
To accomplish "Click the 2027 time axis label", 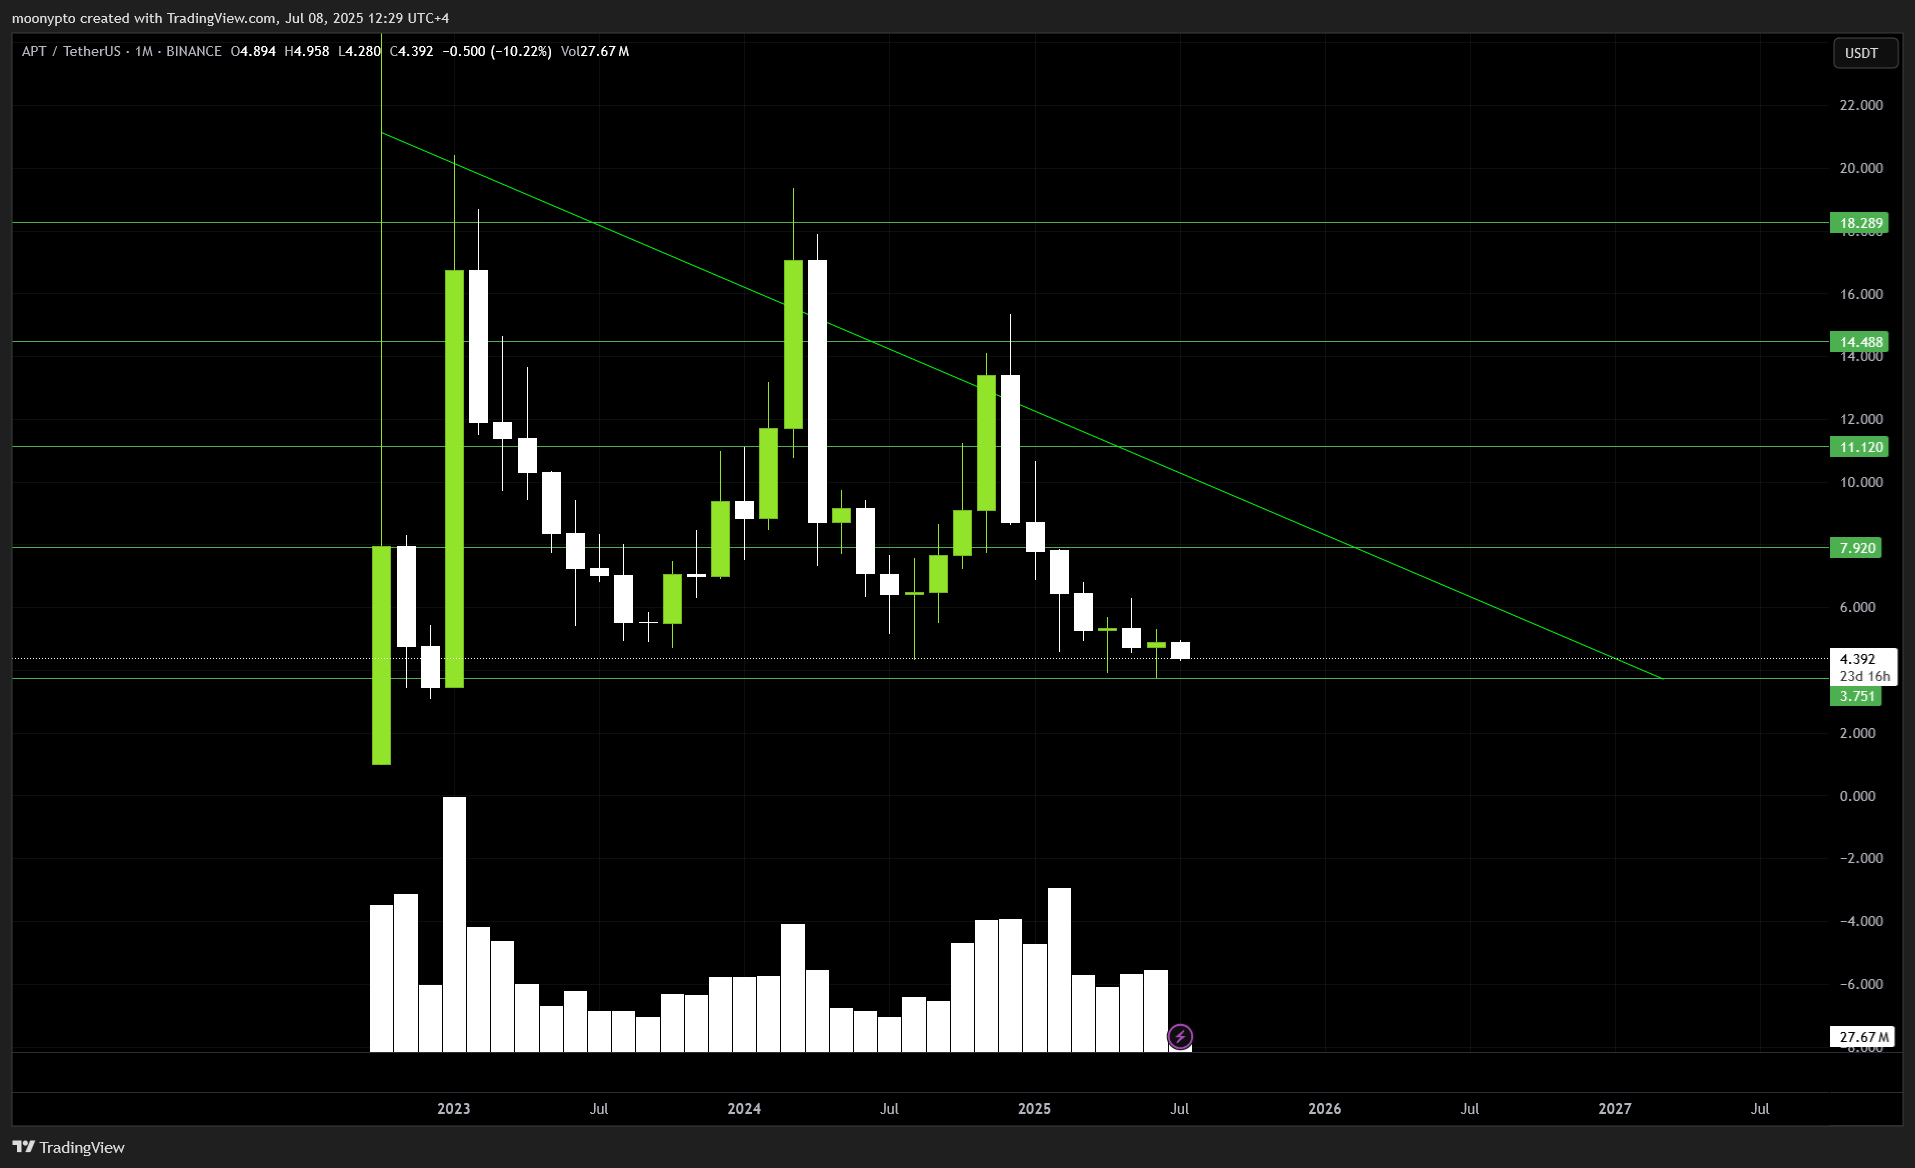I will click(1615, 1108).
